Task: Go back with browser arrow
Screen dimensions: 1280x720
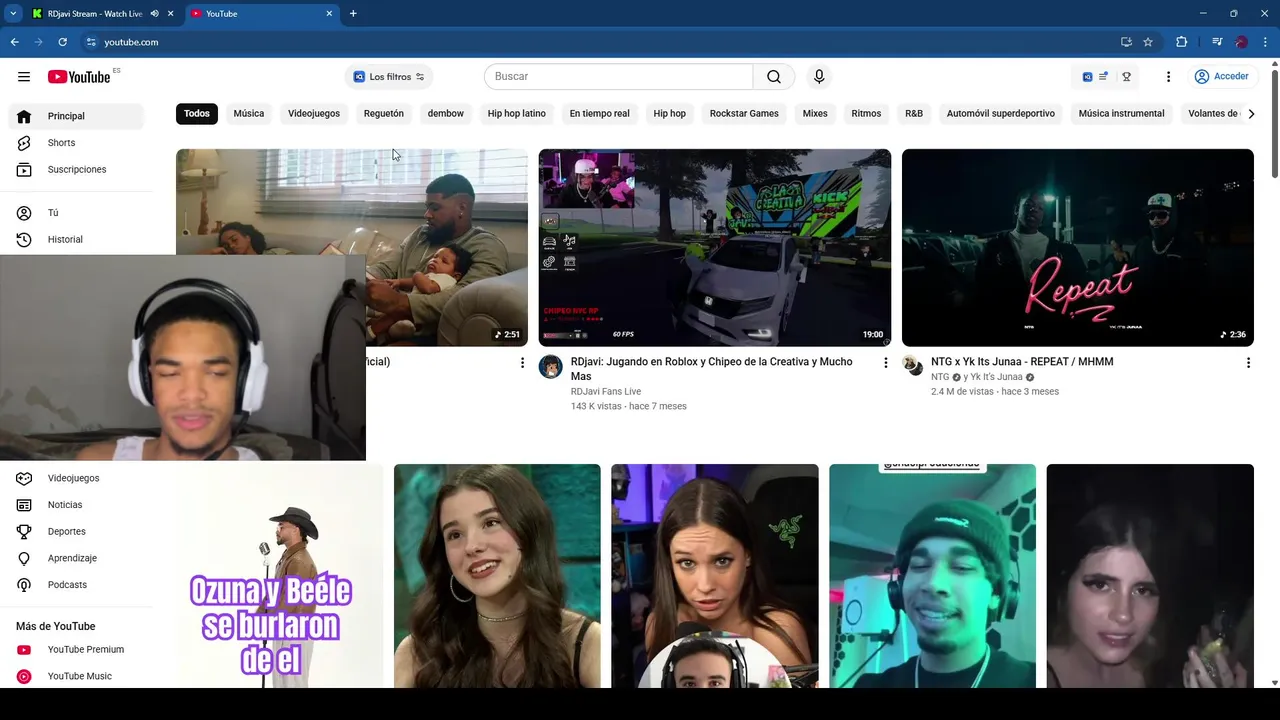Action: (14, 42)
